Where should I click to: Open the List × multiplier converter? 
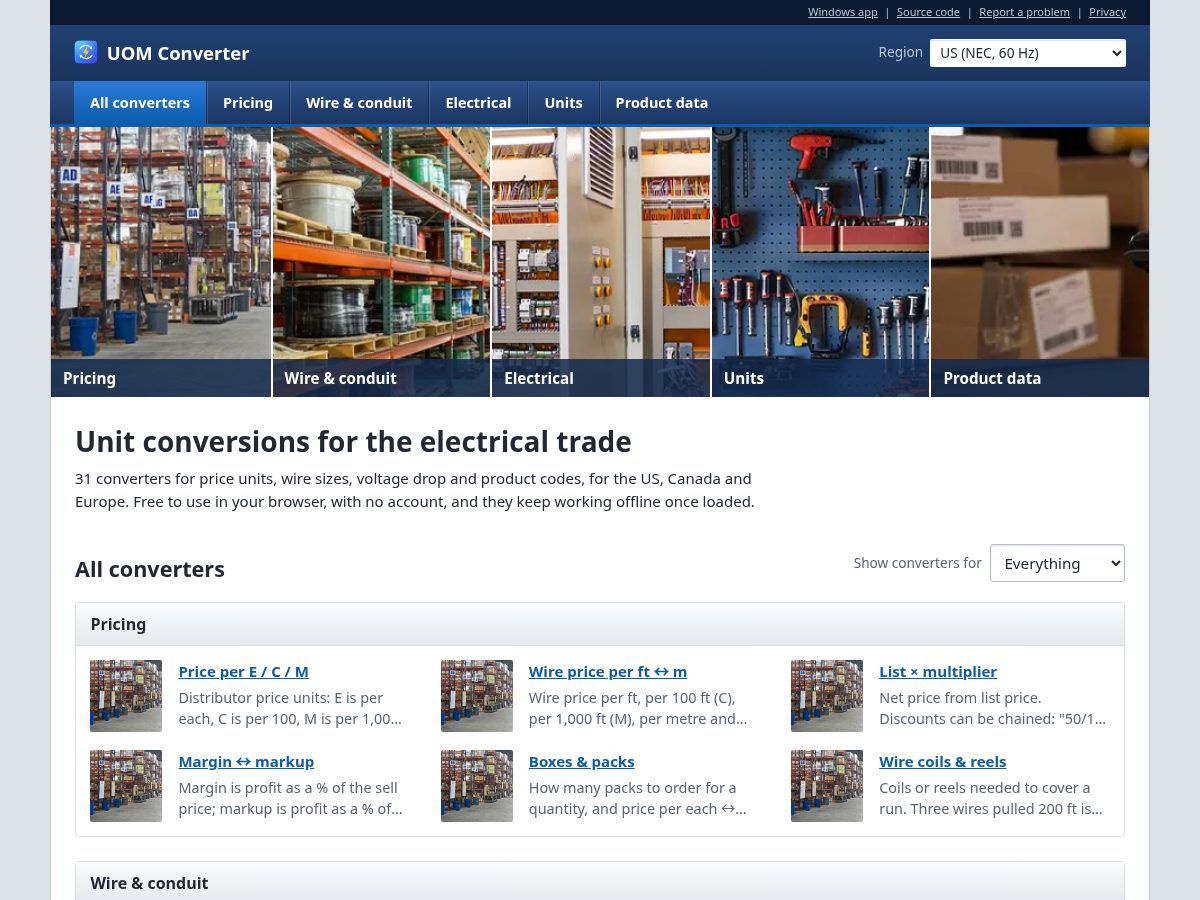click(x=938, y=672)
